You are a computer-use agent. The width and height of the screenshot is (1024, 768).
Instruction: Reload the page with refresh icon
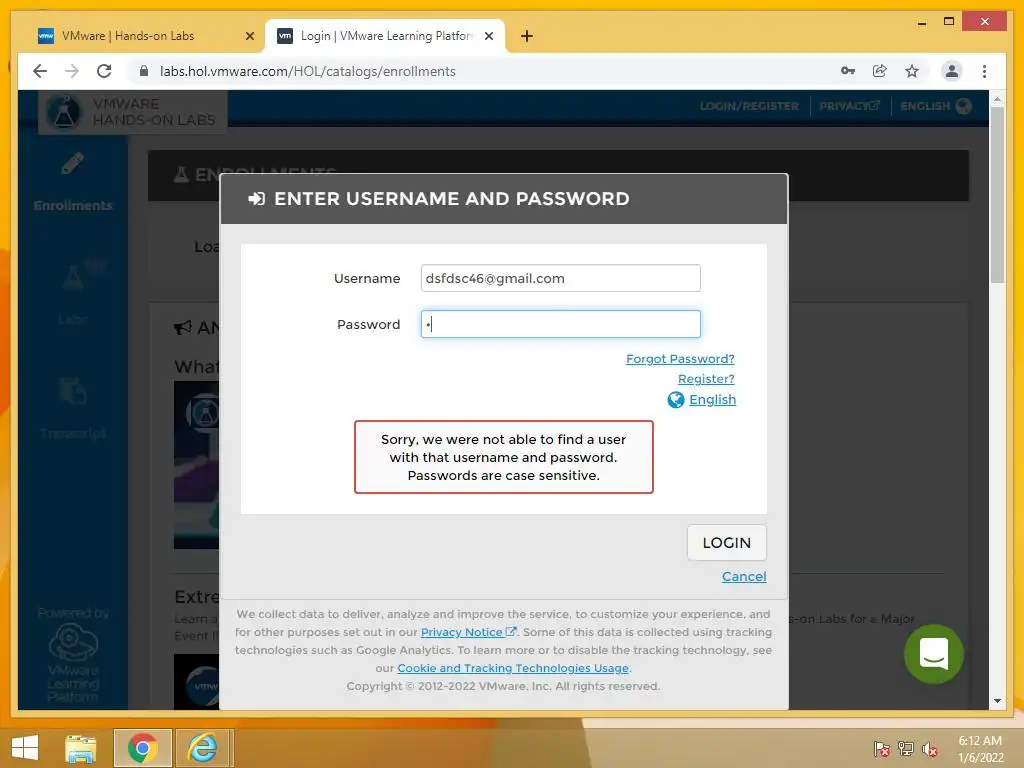coord(104,71)
